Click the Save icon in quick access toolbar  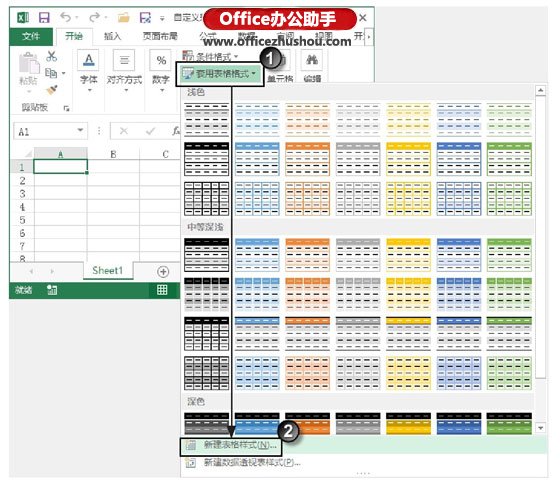tap(44, 18)
